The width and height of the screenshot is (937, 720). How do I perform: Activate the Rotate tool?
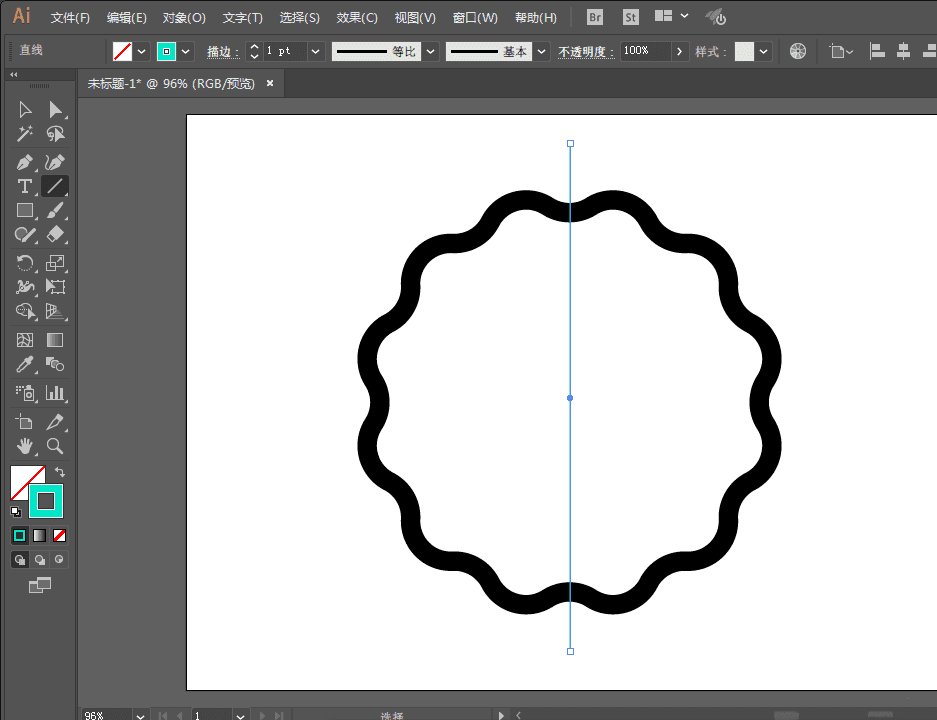25,263
